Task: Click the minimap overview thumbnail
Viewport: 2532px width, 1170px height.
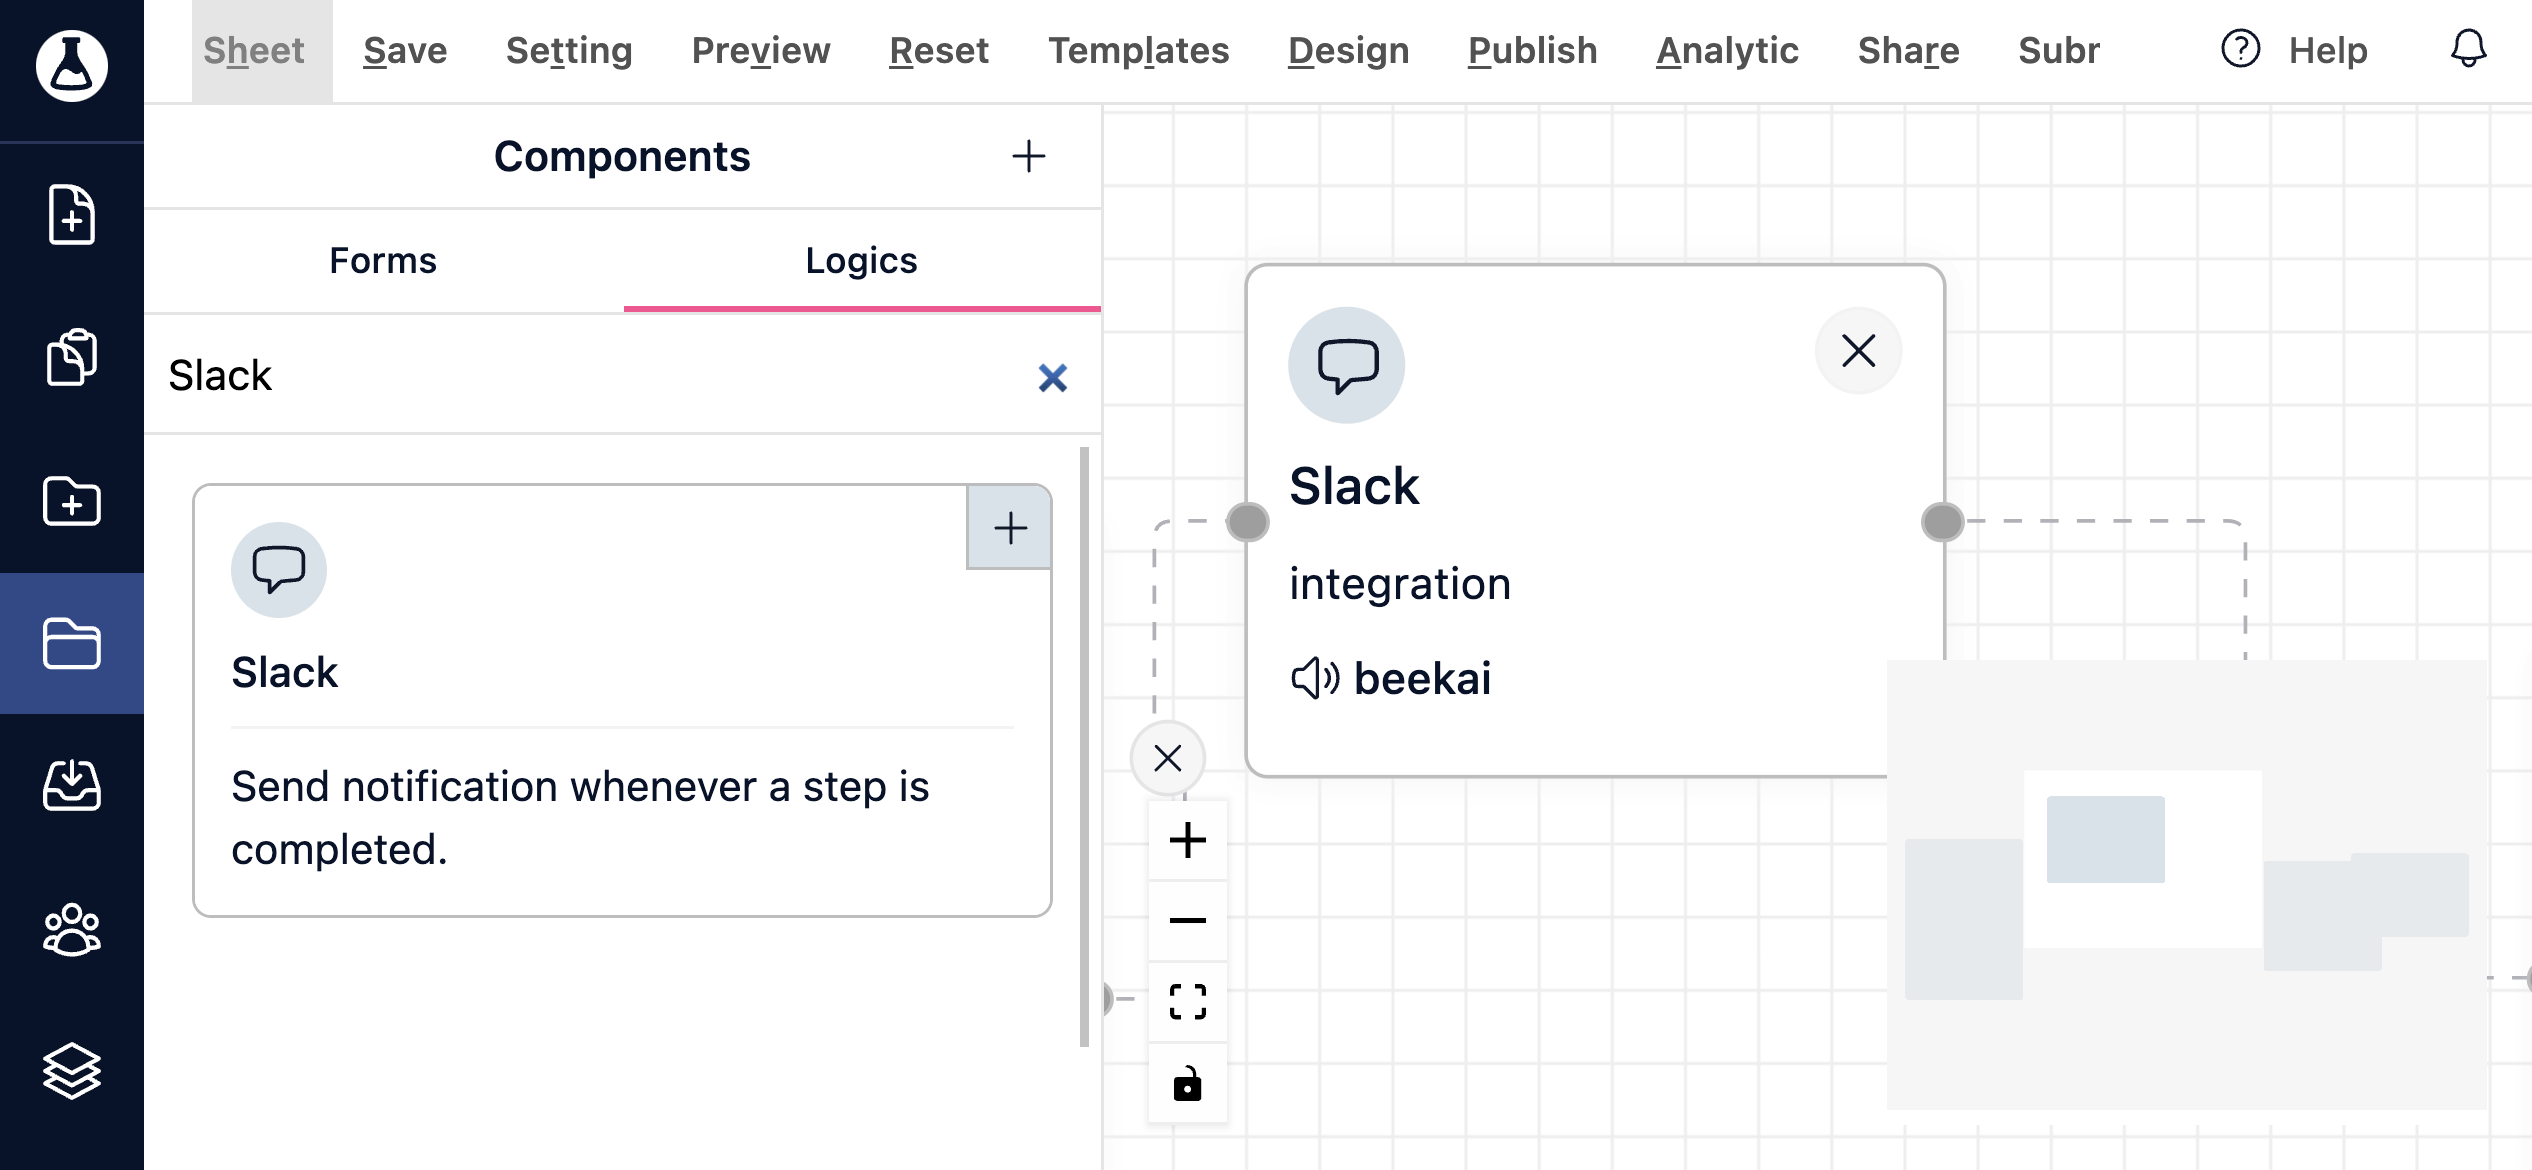Action: 2186,884
